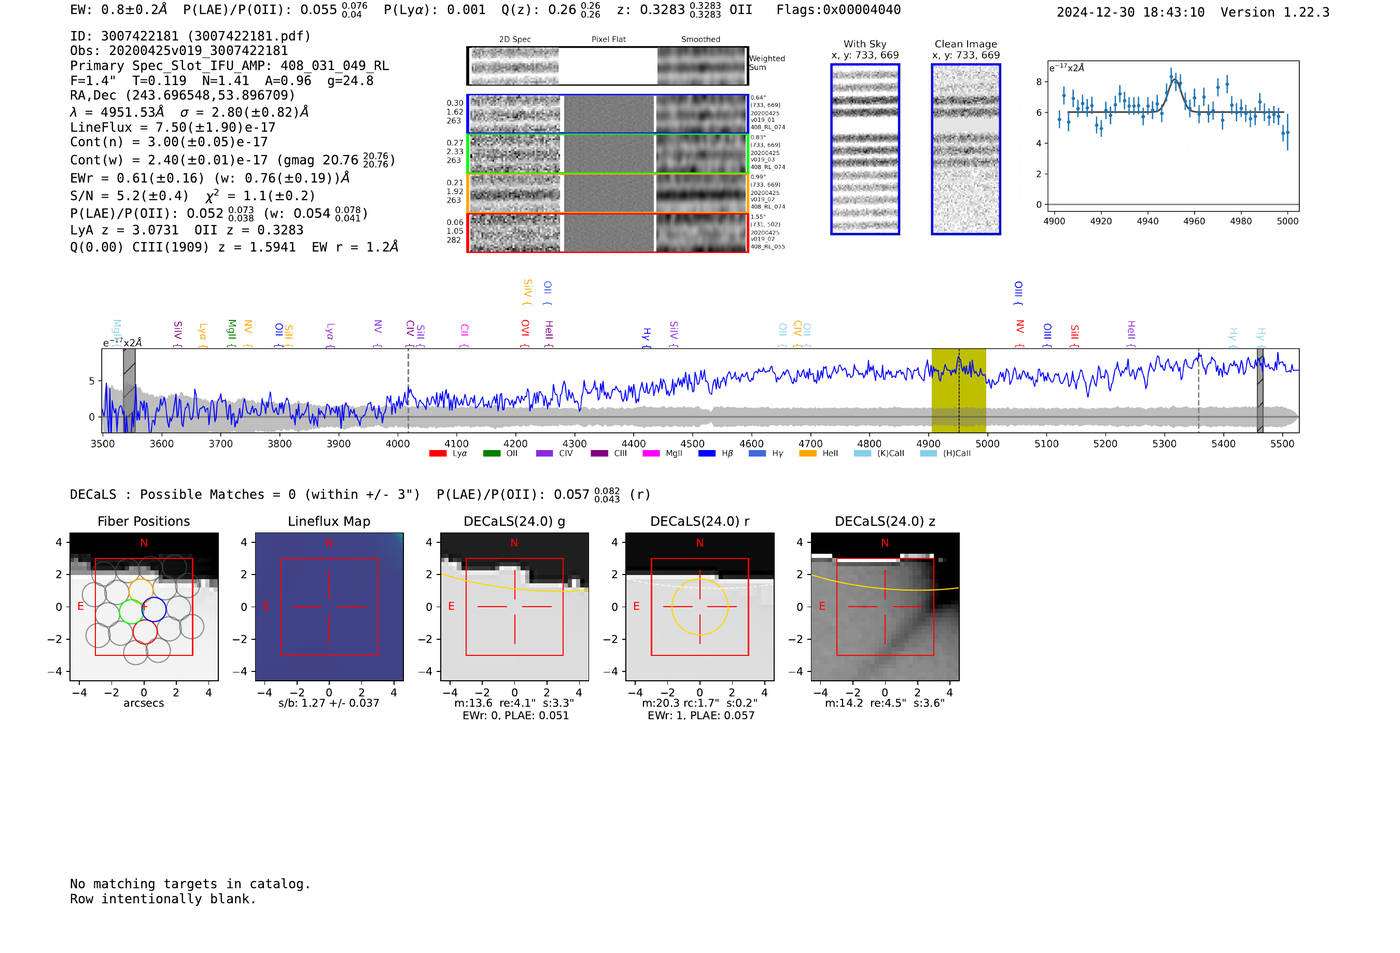
Task: Click 'Row intentionally blank.' text
Action: pos(163,899)
